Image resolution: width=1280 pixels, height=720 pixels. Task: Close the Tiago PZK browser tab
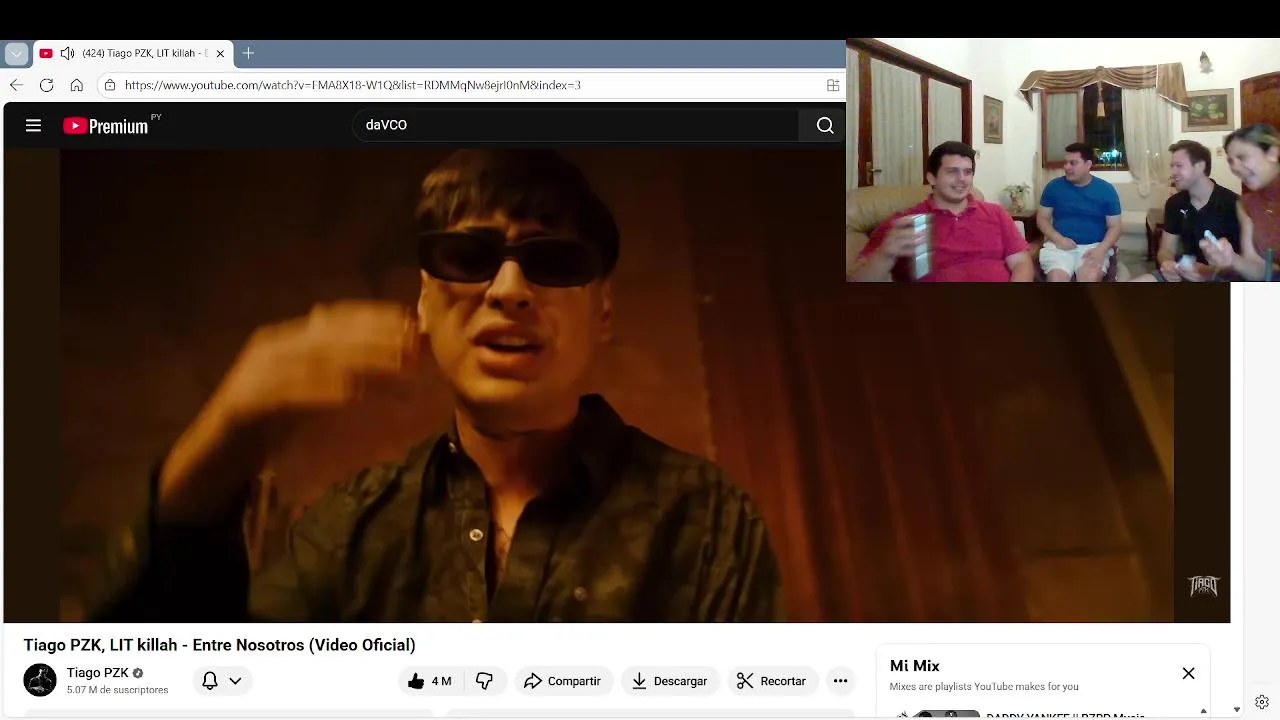220,53
